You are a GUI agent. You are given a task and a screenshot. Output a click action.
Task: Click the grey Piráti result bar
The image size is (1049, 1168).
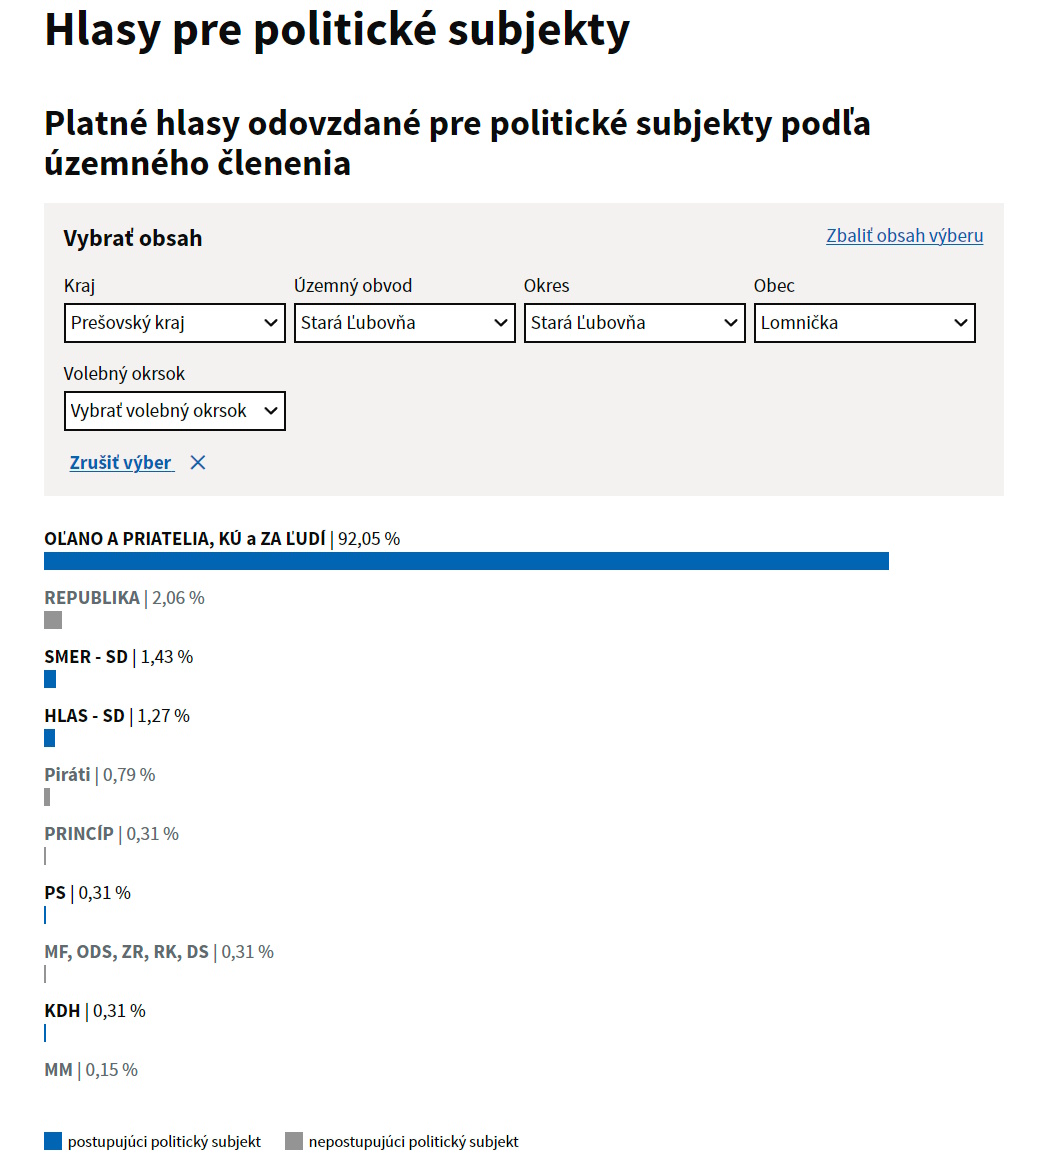tap(47, 797)
